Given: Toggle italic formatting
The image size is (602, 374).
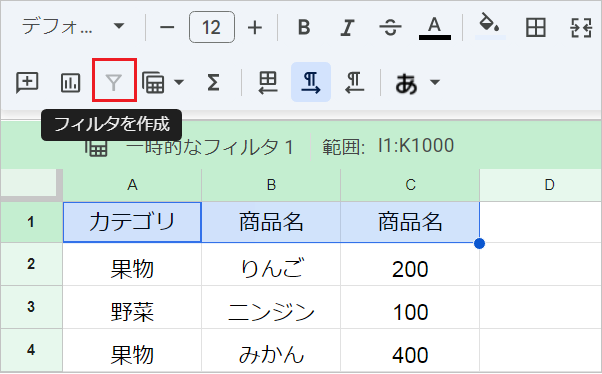Looking at the screenshot, I should coord(347,27).
